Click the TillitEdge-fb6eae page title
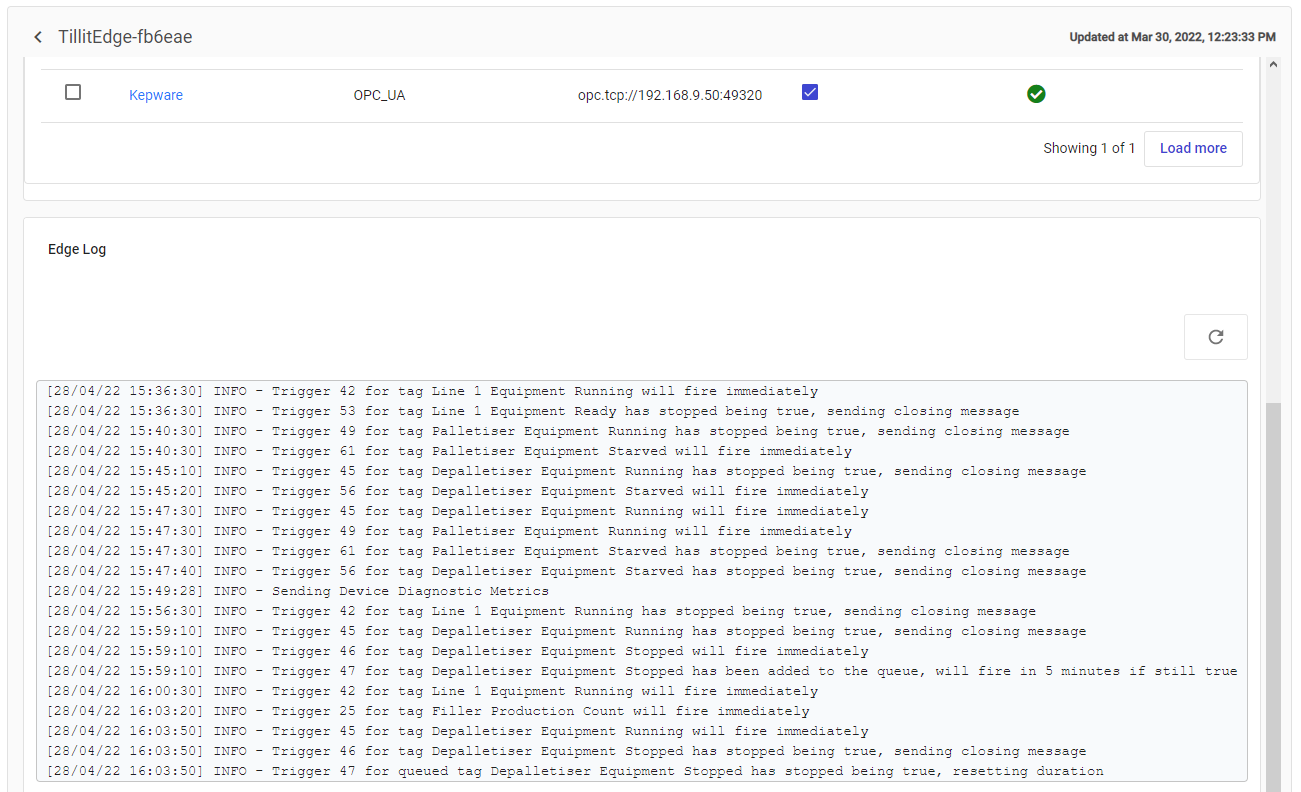This screenshot has width=1301, height=792. click(125, 37)
